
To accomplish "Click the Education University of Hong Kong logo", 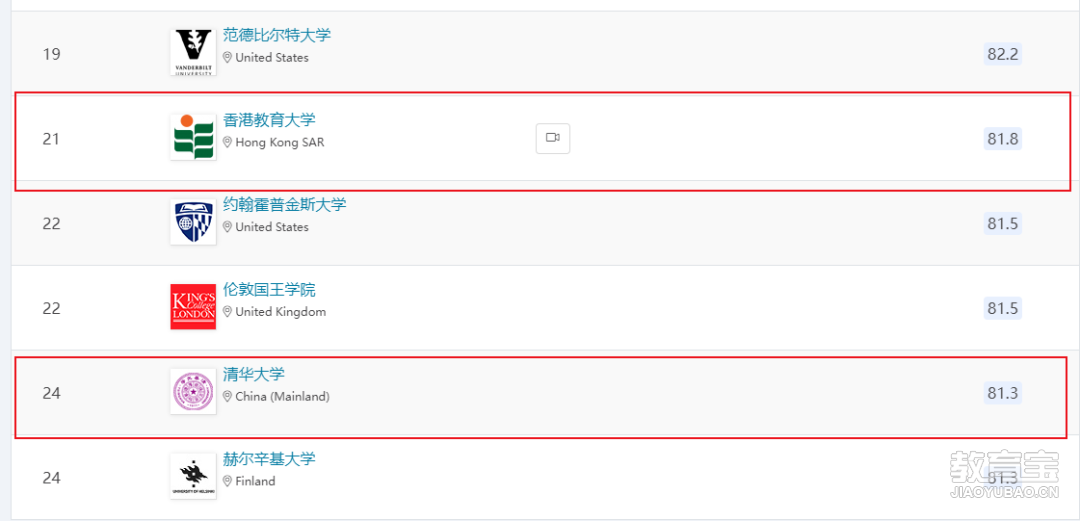I will pos(193,137).
